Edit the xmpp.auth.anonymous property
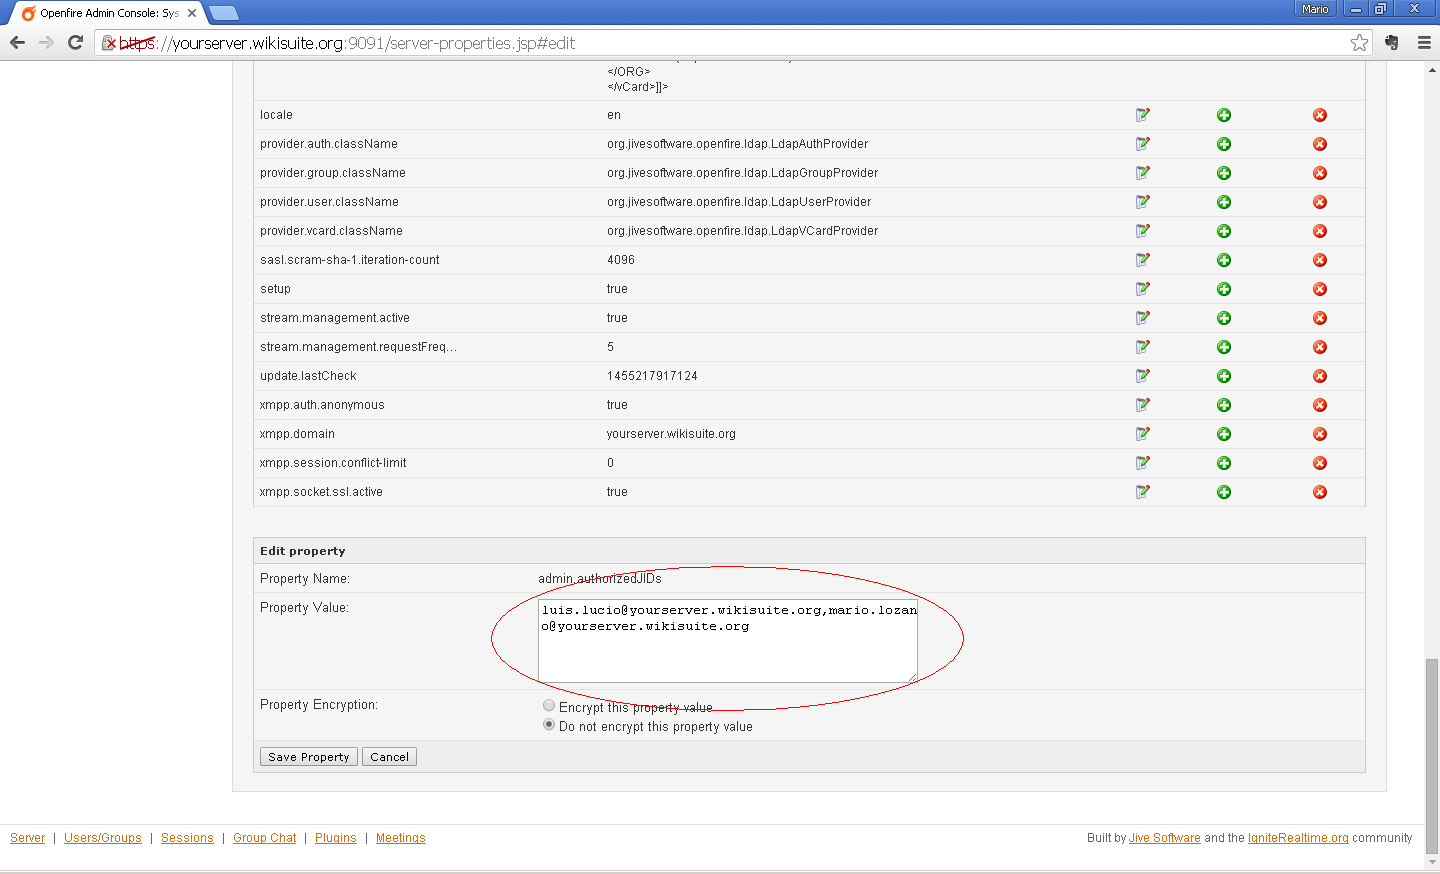The width and height of the screenshot is (1440, 874). (1142, 405)
